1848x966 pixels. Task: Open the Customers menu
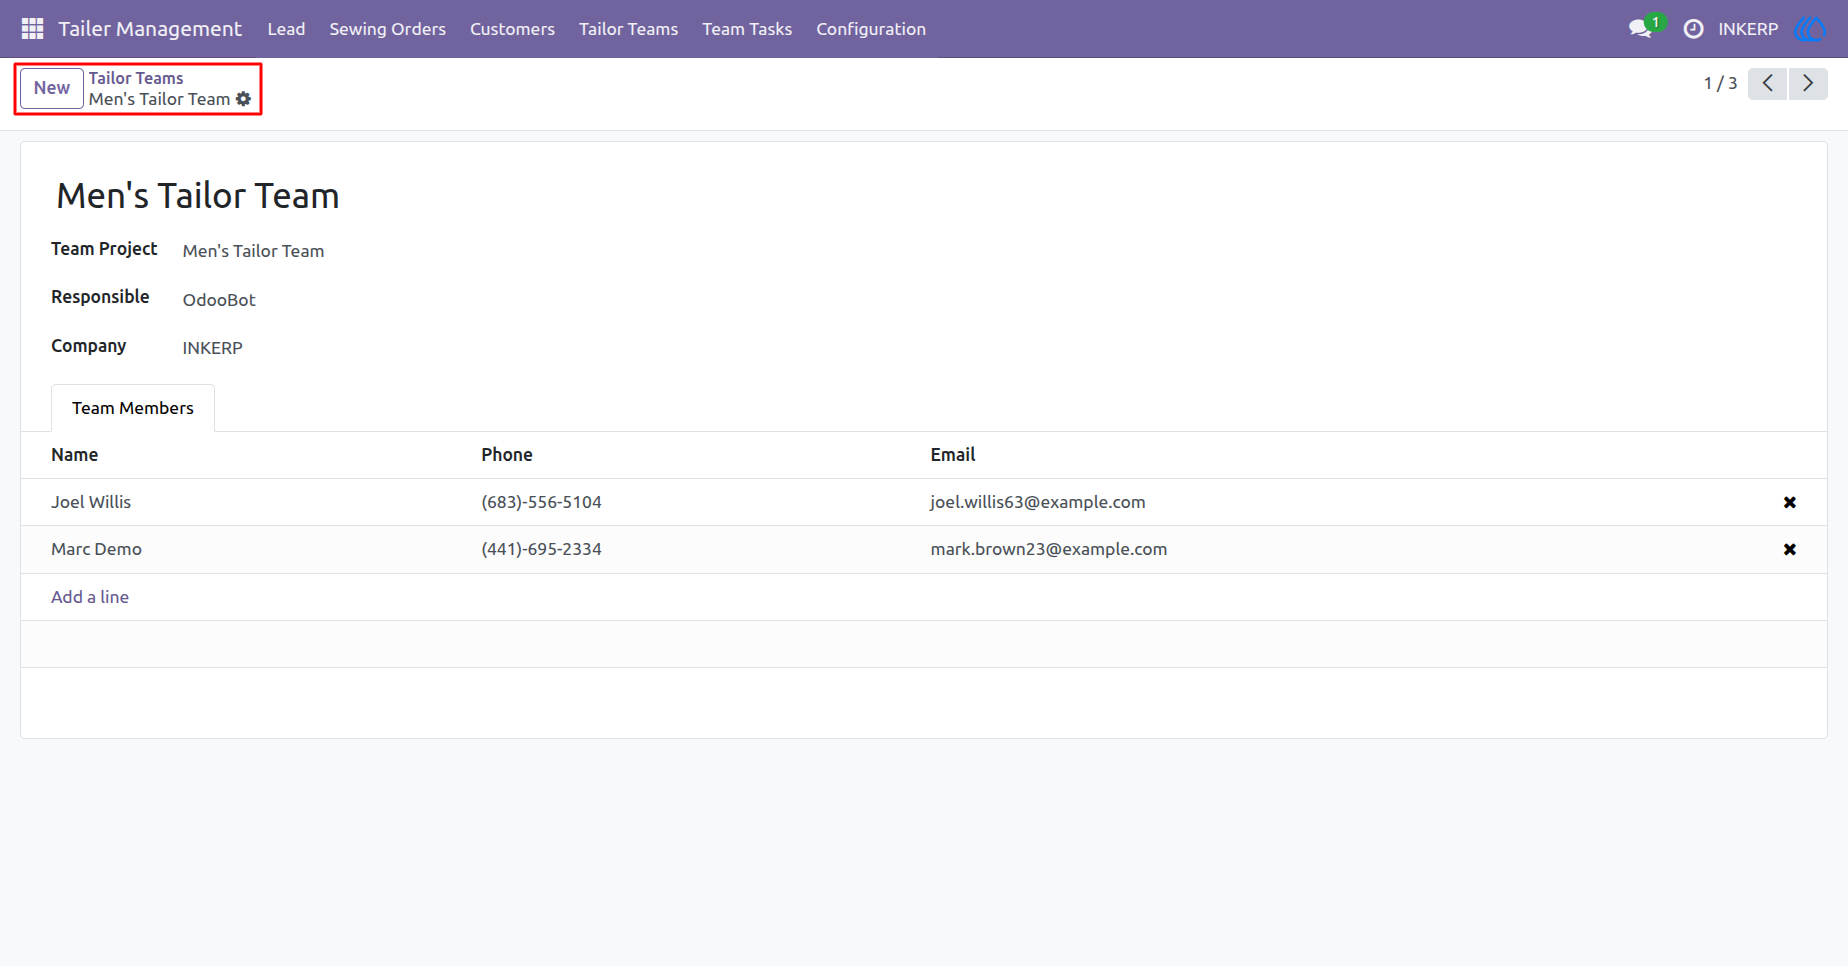click(512, 29)
